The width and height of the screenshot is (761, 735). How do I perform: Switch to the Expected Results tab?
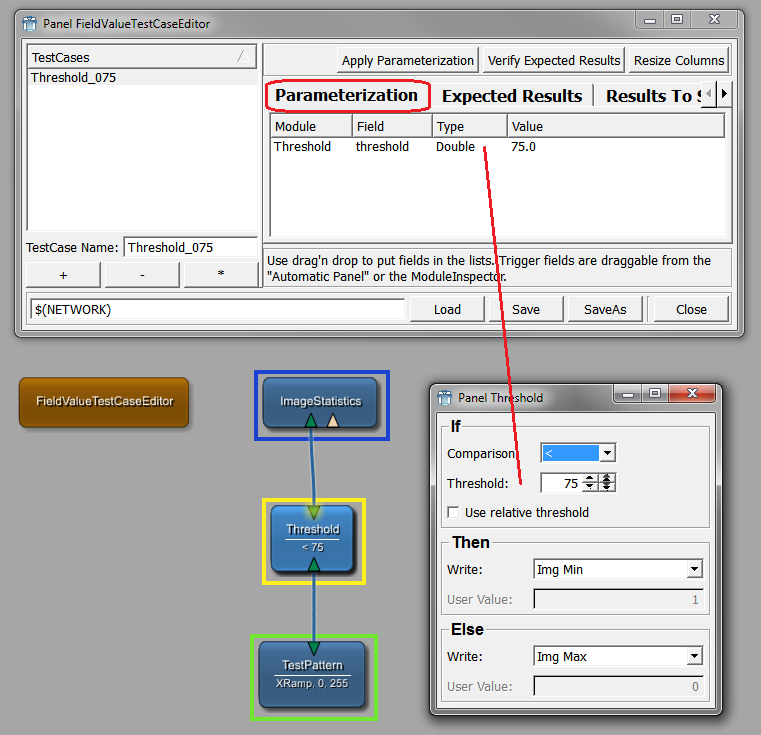point(511,96)
